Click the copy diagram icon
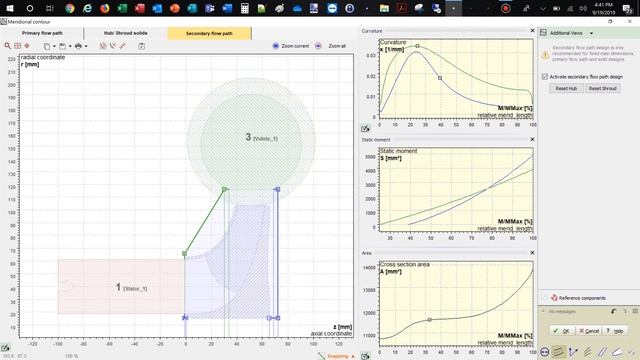This screenshot has width=640, height=360. (47, 46)
